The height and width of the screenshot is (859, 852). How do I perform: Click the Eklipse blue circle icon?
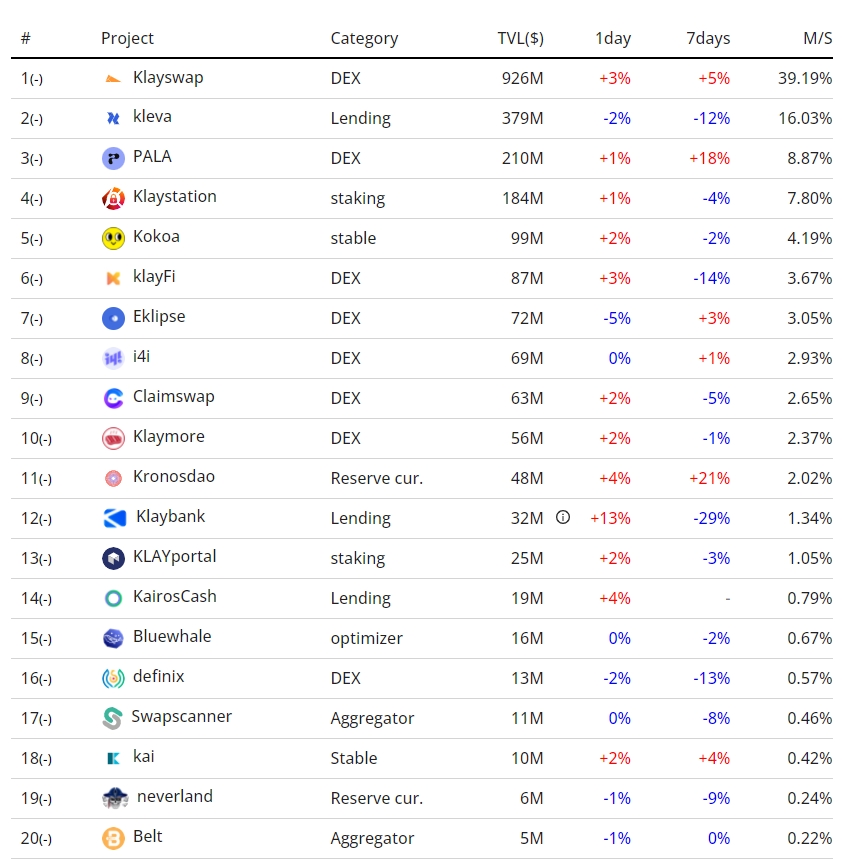click(x=113, y=318)
